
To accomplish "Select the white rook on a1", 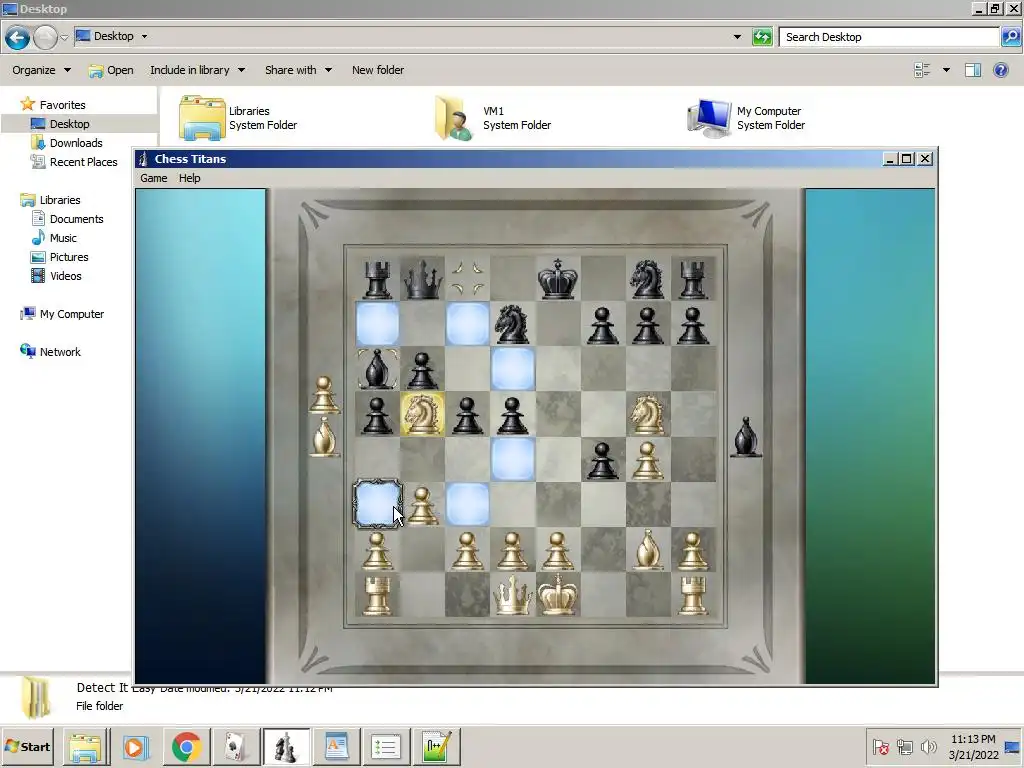I will point(377,595).
